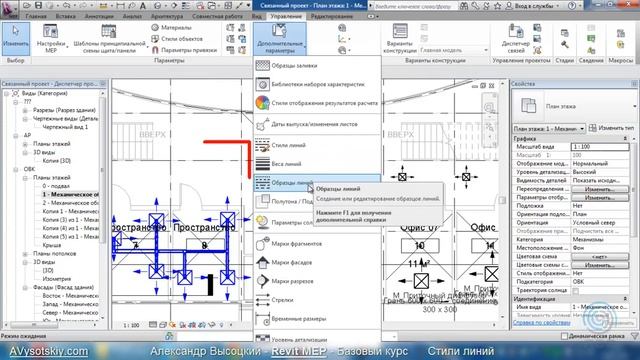Select Библиотеки наборов характеристик entry

pyautogui.click(x=317, y=84)
